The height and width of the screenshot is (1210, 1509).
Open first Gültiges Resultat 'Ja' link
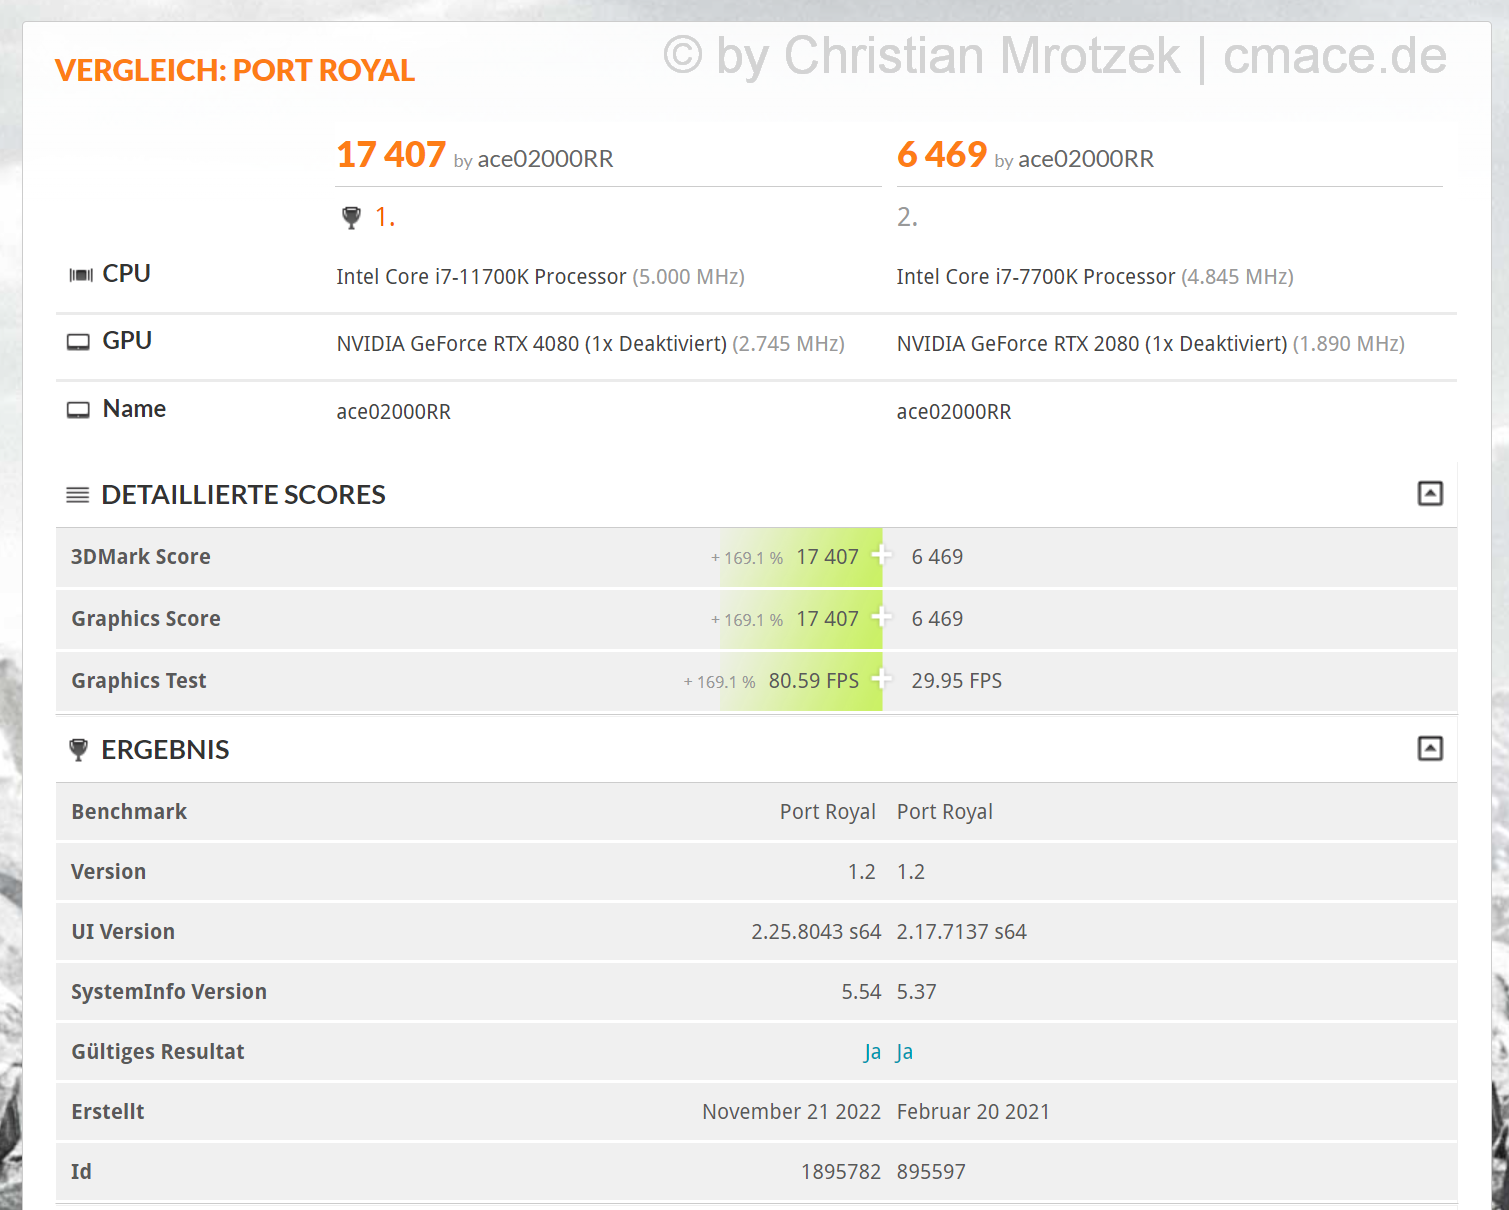click(872, 1052)
